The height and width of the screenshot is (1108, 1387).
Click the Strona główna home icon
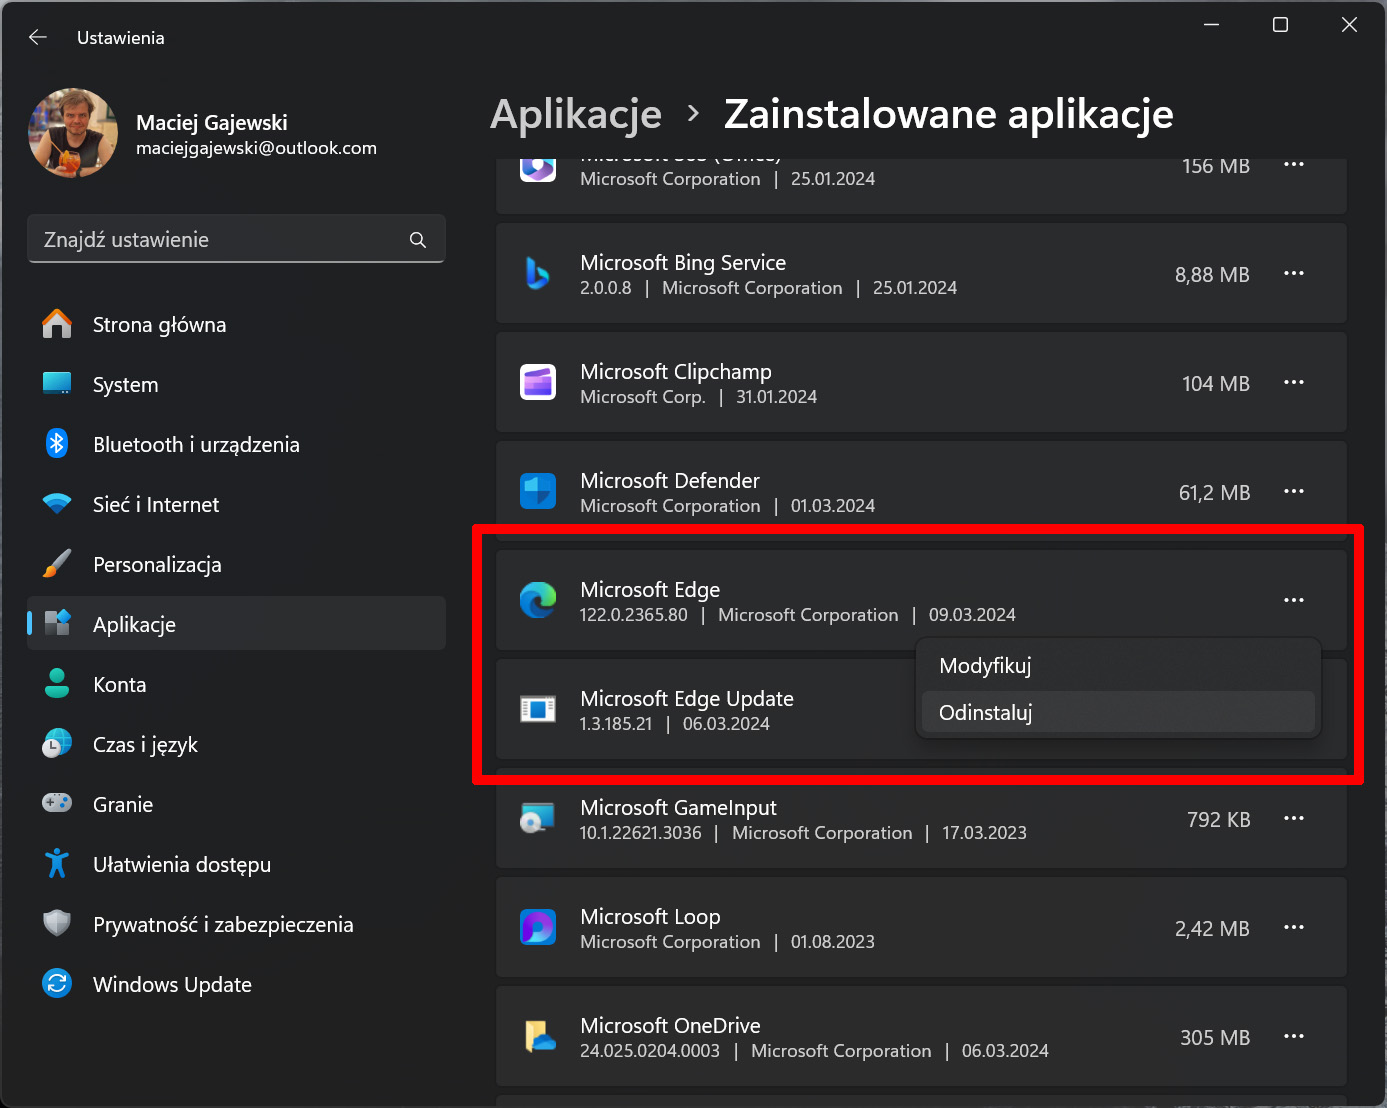coord(57,324)
